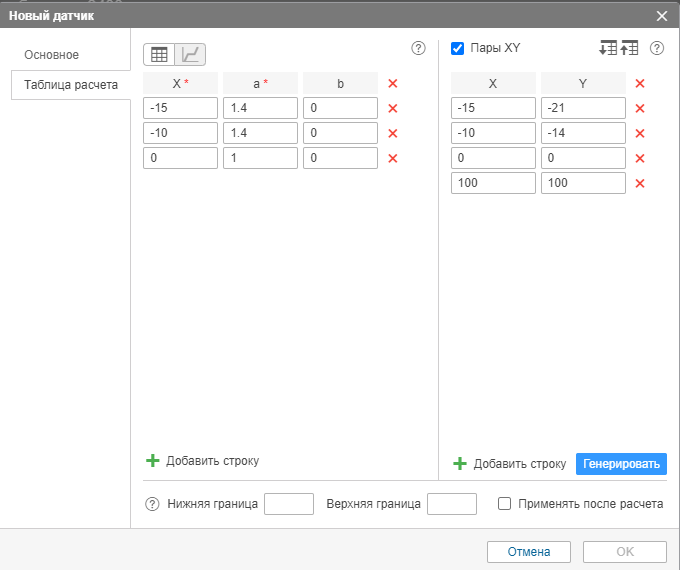This screenshot has height=570, width=680.
Task: Enable Применять после расчета checkbox
Action: coord(505,504)
